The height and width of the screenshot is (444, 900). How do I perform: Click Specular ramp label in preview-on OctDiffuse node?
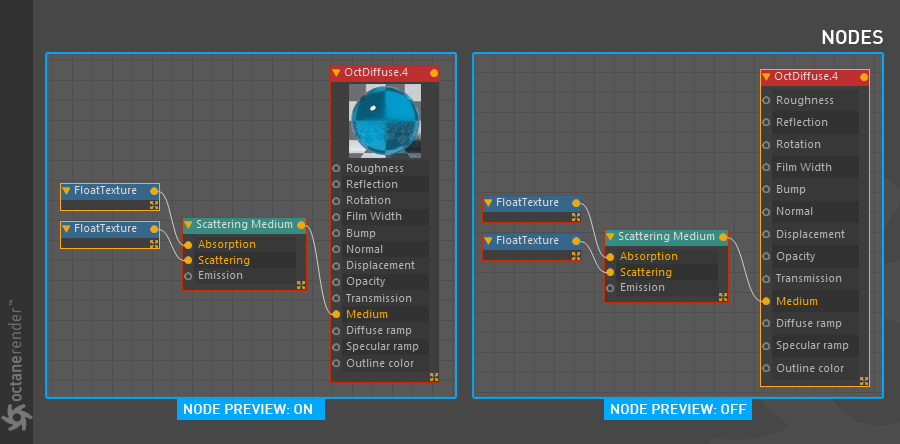(x=382, y=346)
